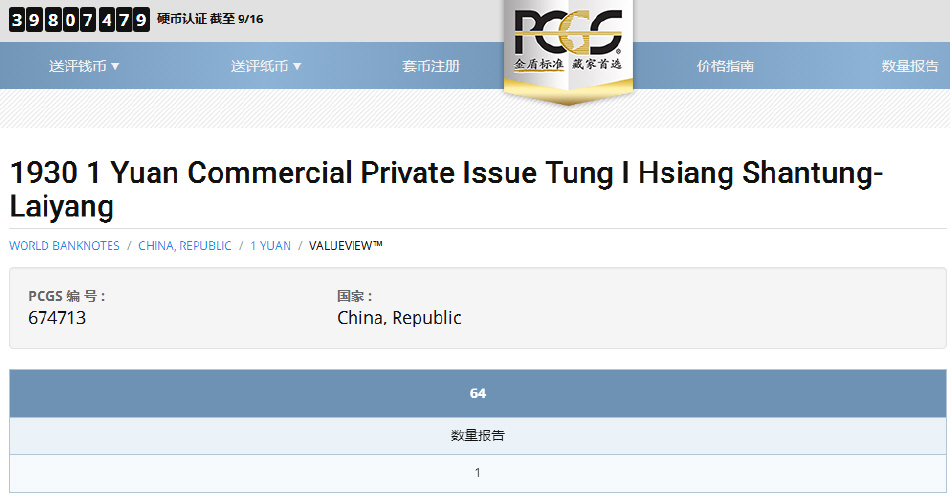The height and width of the screenshot is (497, 950).
Task: Open the 送评钱币 dropdown menu
Action: (84, 66)
